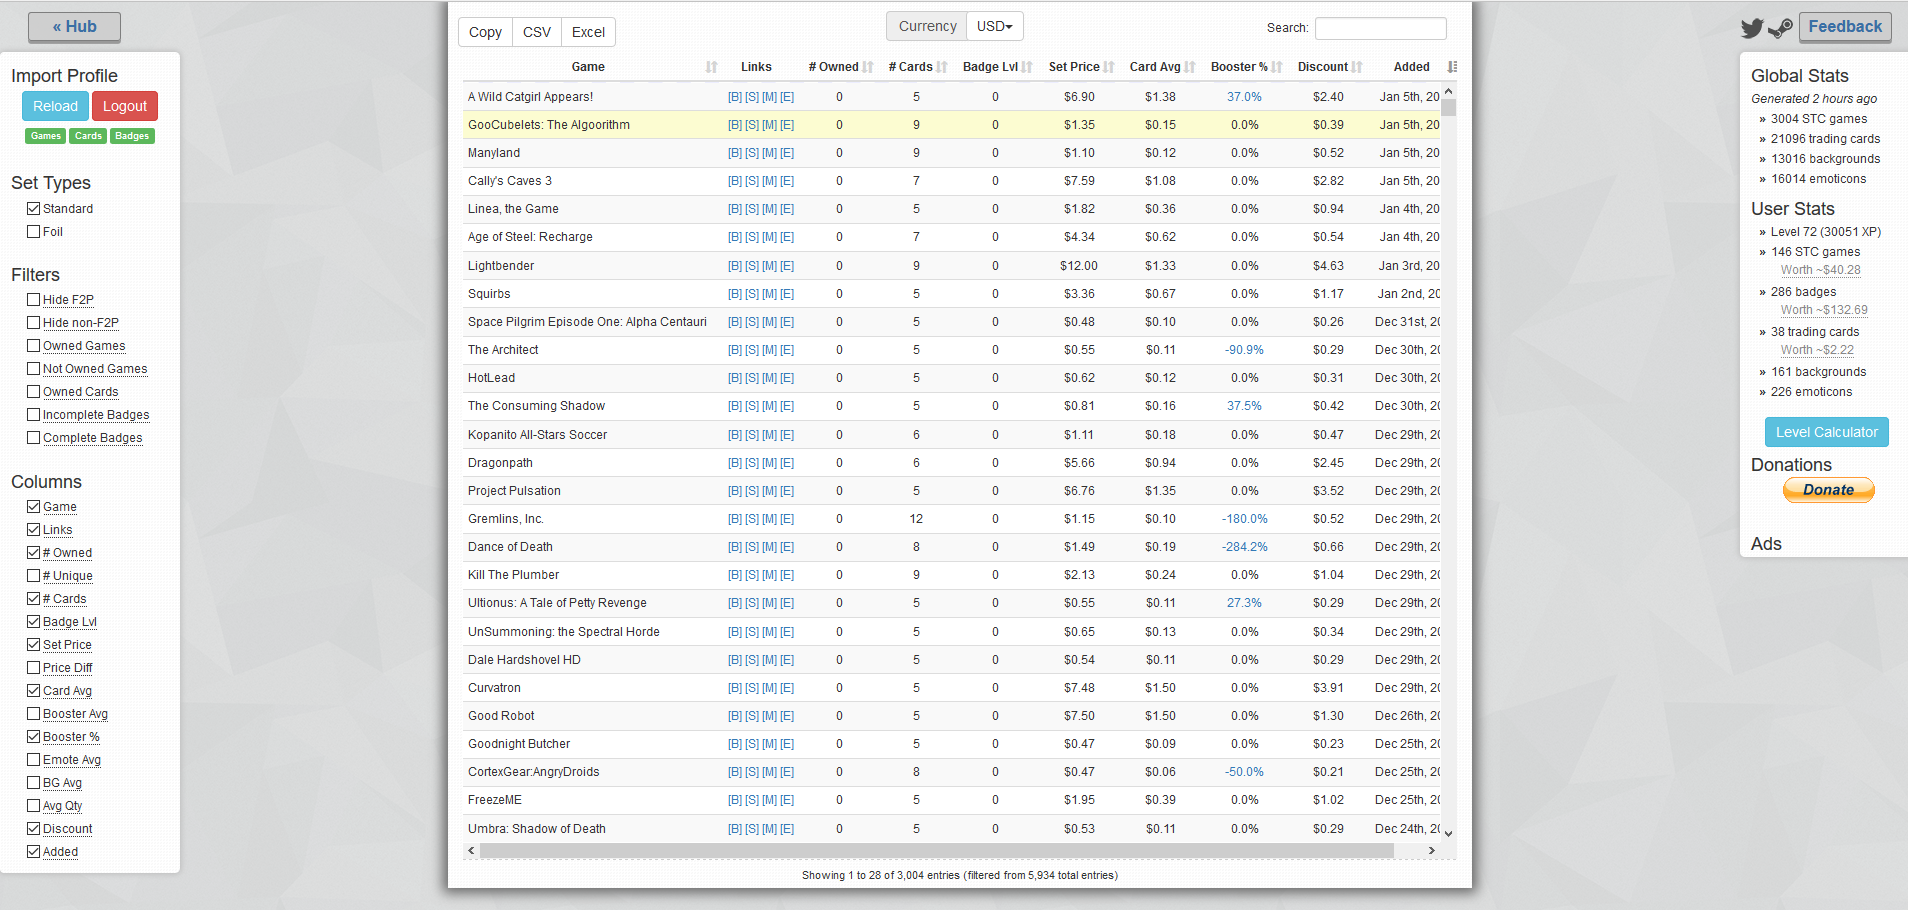Focus the Search input field
Screen dimensions: 1908x910
pyautogui.click(x=1380, y=28)
